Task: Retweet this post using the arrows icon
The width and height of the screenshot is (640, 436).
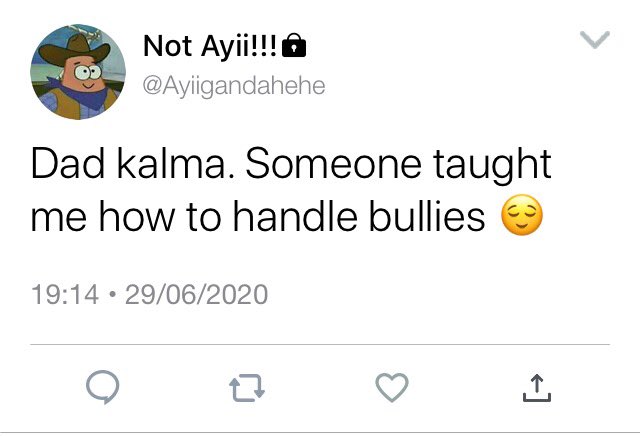Action: click(x=247, y=387)
